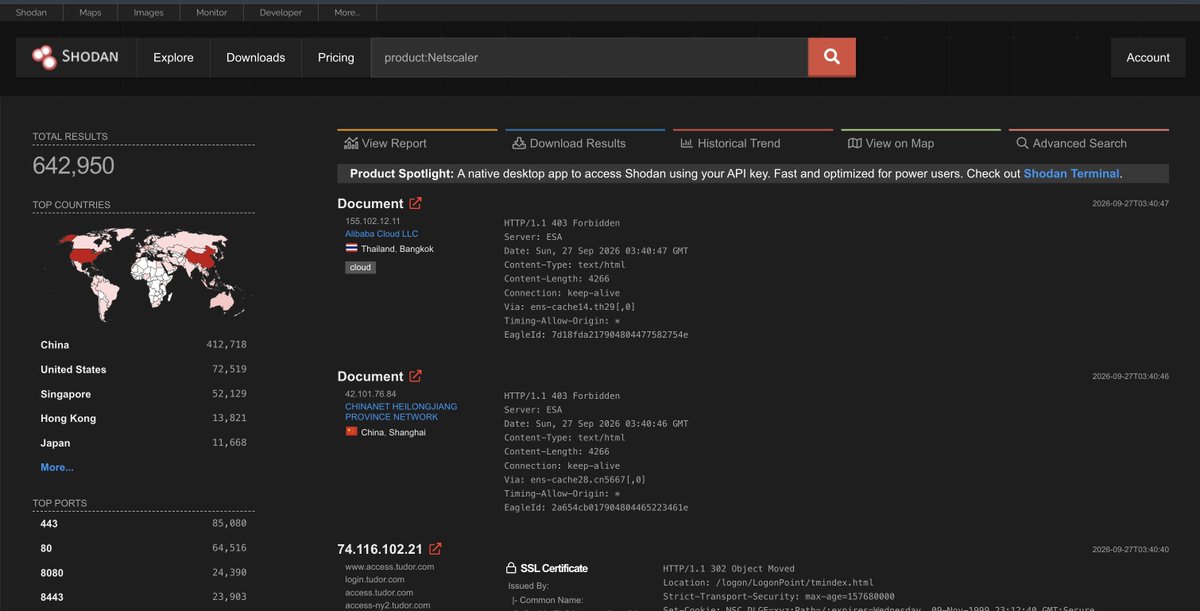This screenshot has width=1200, height=611.
Task: Open the Explore menu
Action: click(173, 57)
